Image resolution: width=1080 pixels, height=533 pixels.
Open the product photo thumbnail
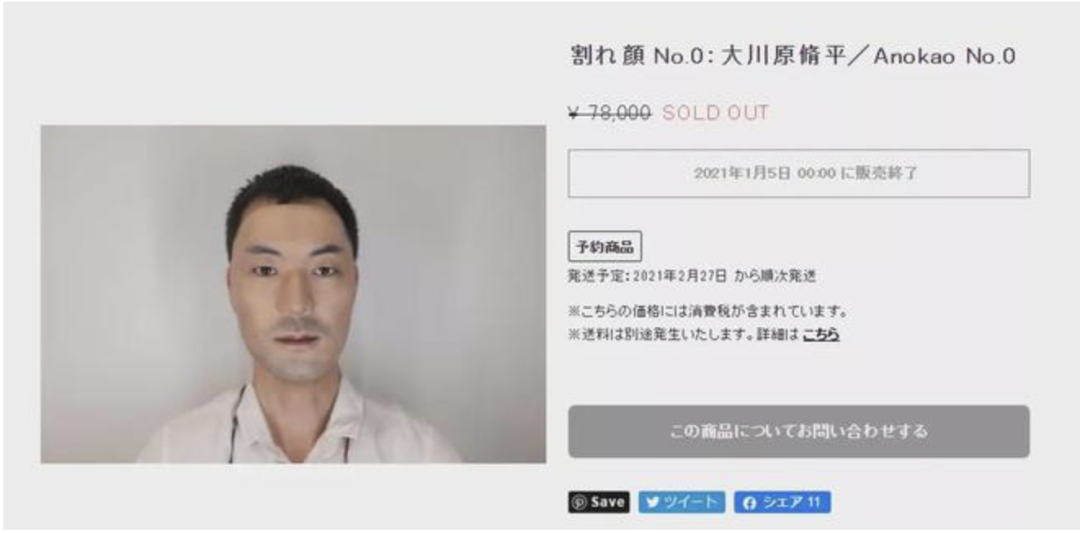coord(293,294)
